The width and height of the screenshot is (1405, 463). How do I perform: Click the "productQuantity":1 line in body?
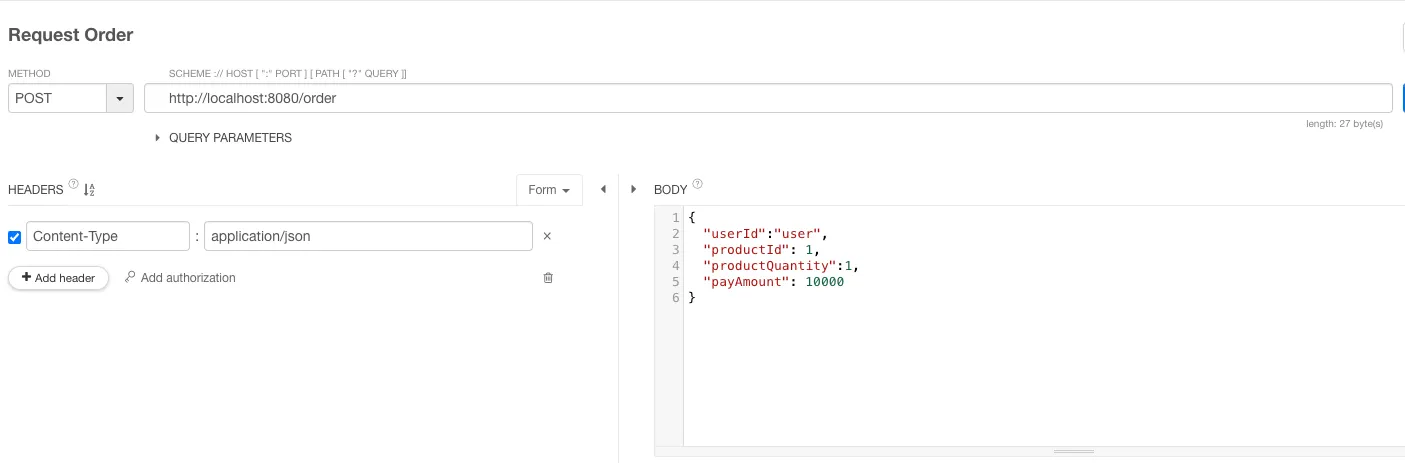(x=781, y=265)
